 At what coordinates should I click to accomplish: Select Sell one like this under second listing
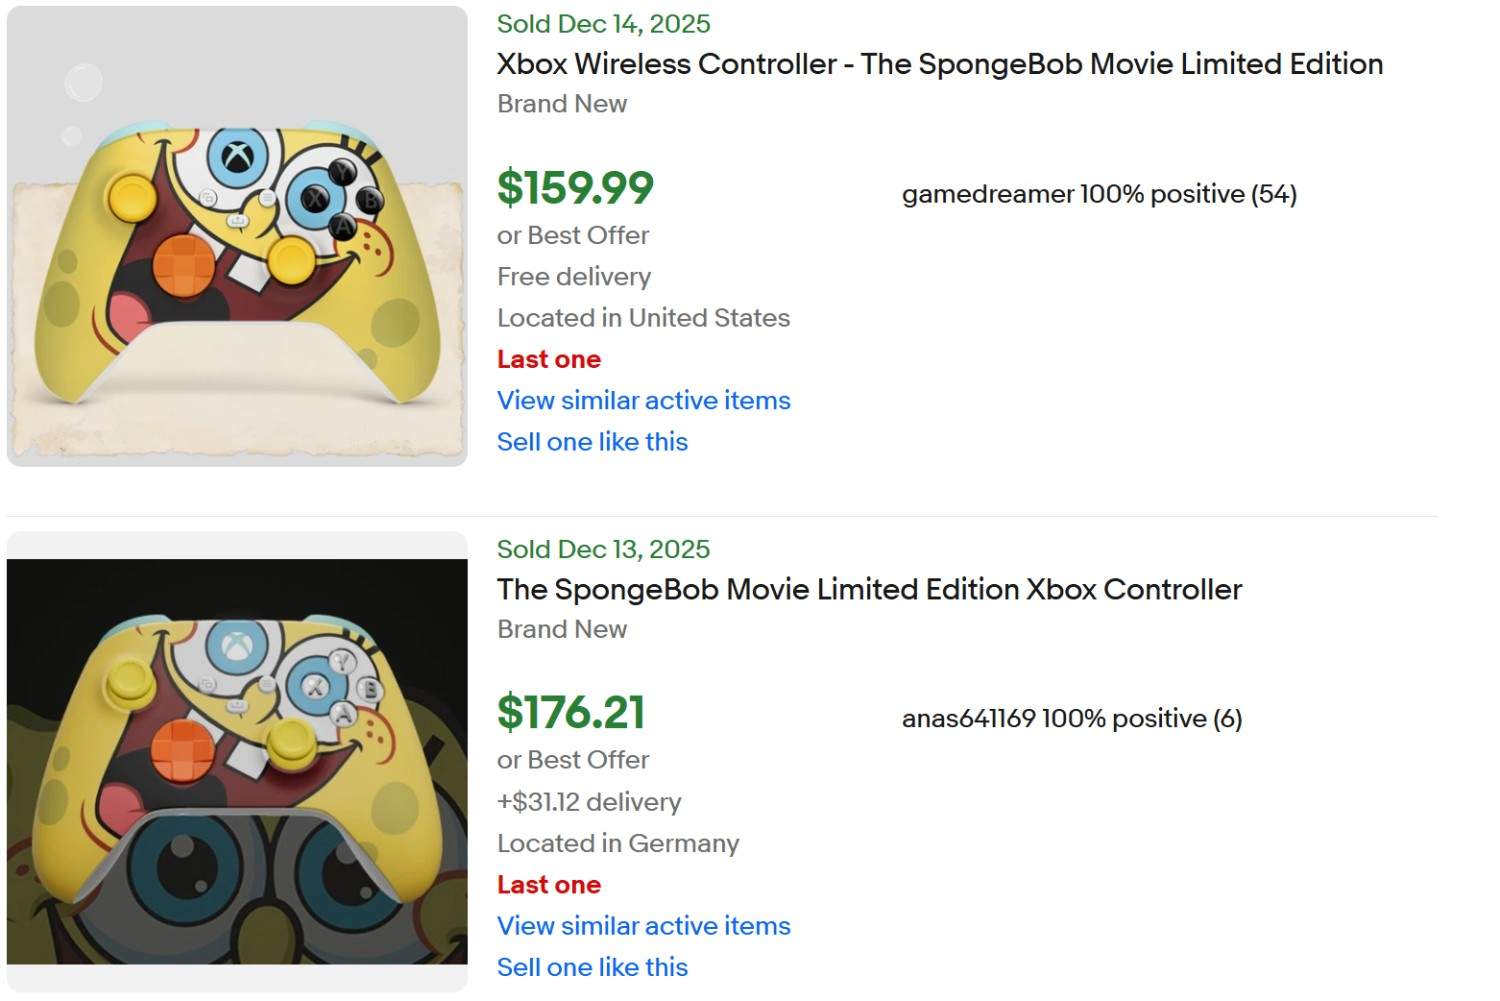click(x=592, y=967)
